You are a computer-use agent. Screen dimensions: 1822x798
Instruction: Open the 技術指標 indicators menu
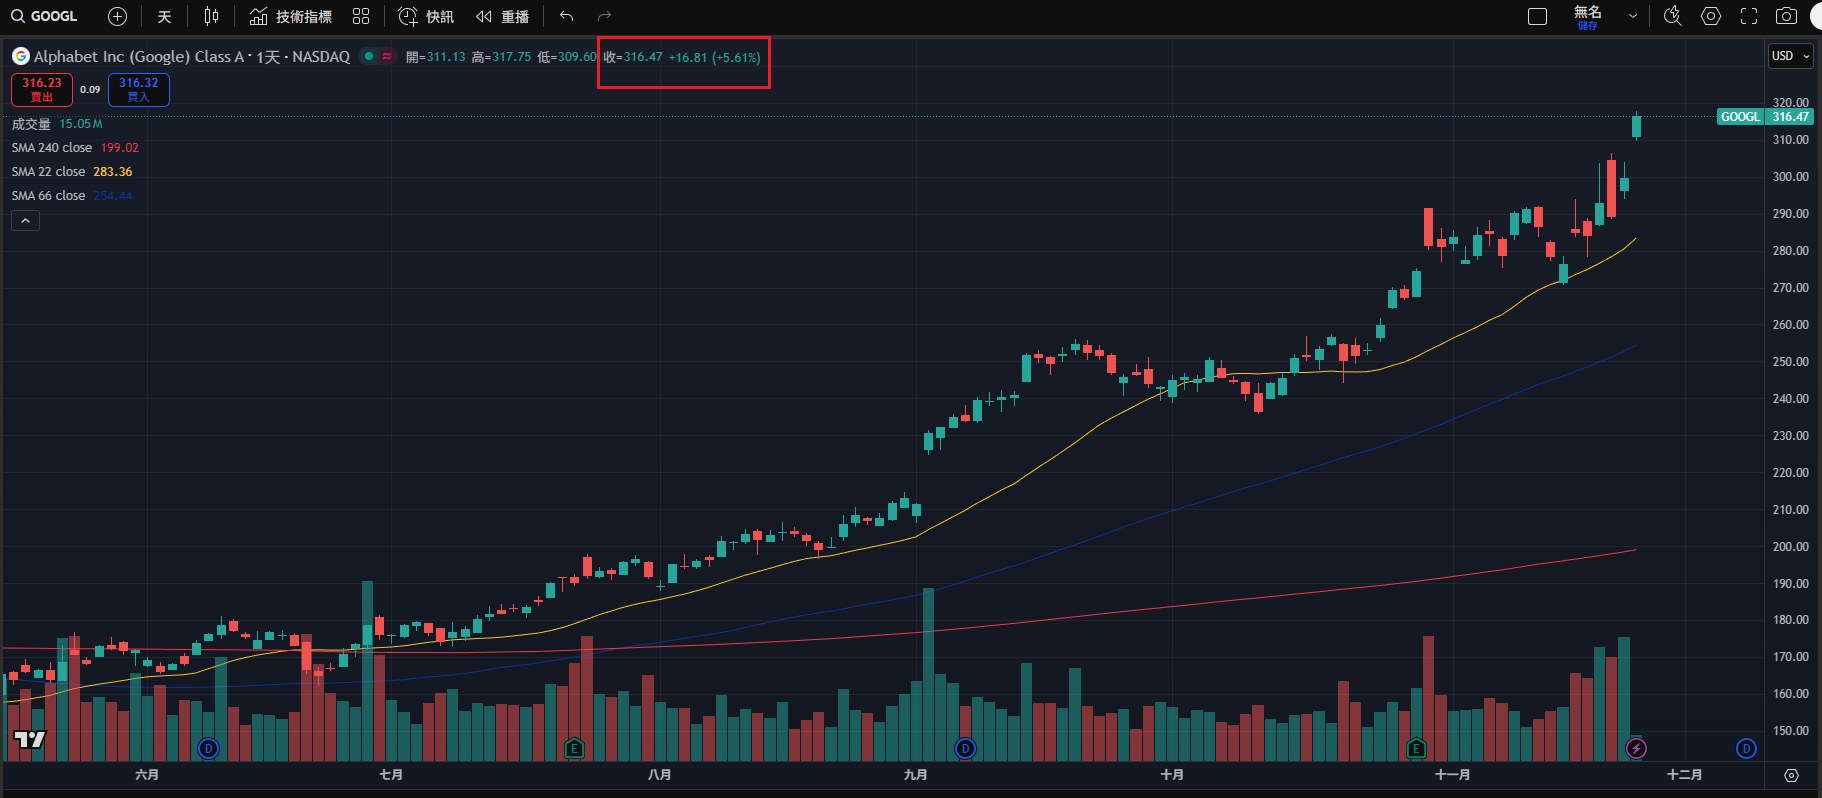point(291,16)
